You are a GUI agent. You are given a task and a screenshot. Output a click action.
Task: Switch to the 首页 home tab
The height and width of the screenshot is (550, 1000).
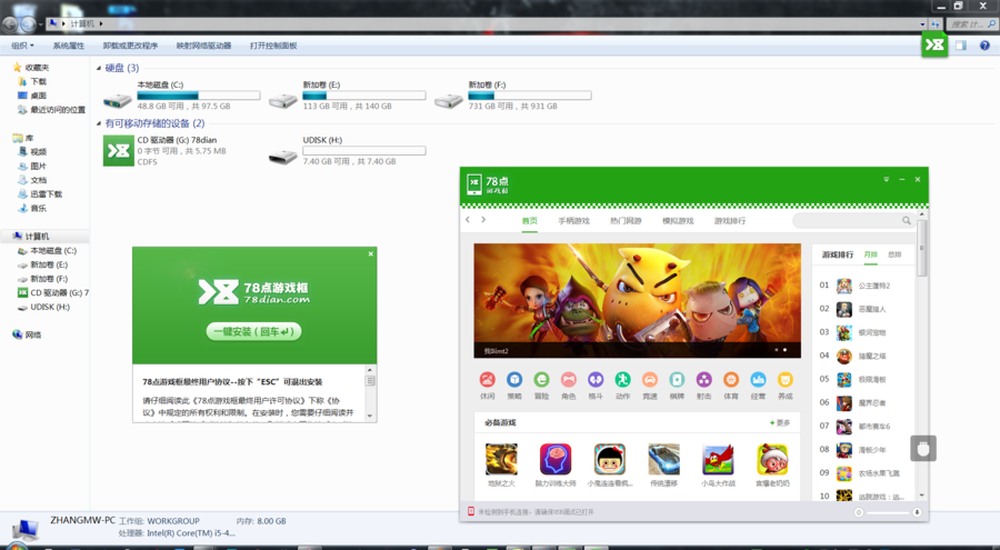click(x=529, y=221)
